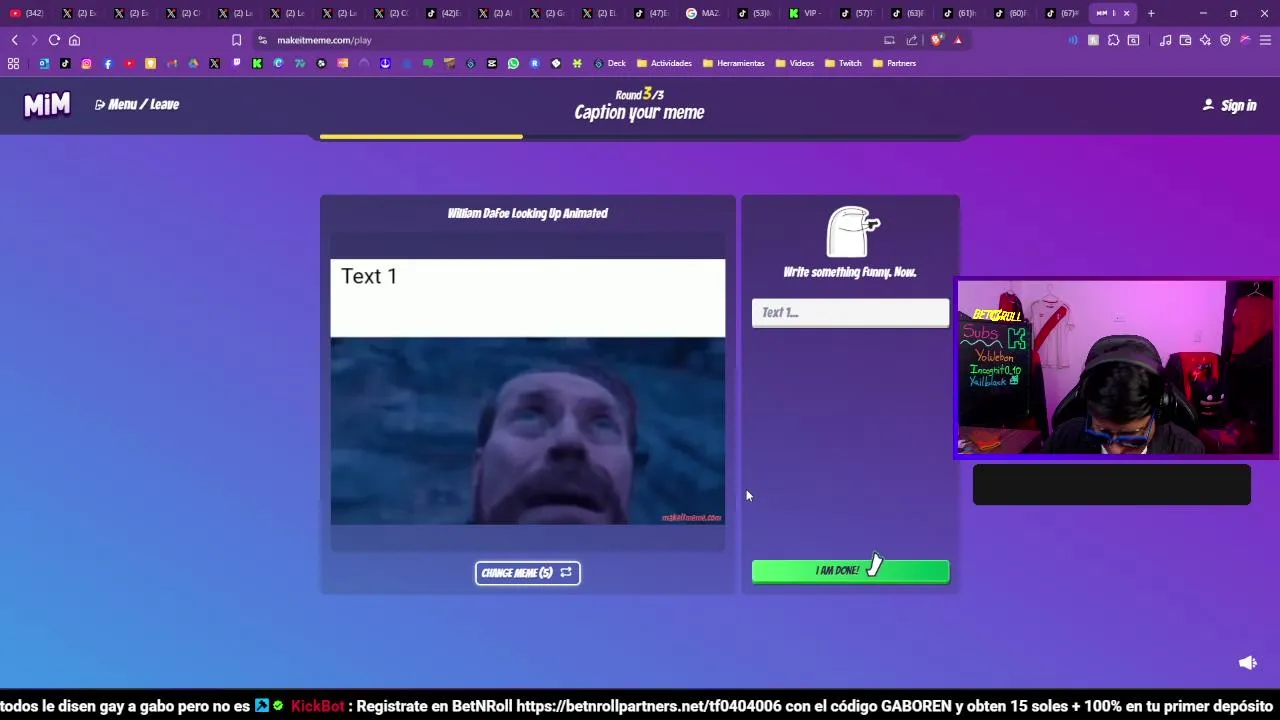Open a new browser tab
Screen dimensions: 1280x720
(x=1151, y=13)
